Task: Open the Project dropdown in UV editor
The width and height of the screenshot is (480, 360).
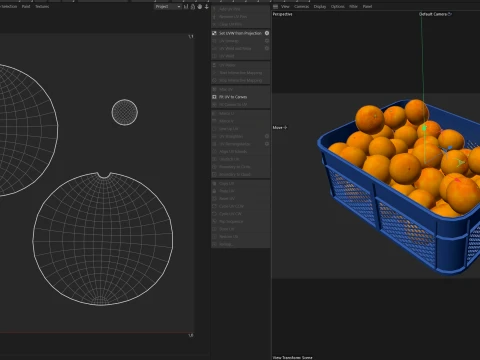Action: click(x=168, y=7)
